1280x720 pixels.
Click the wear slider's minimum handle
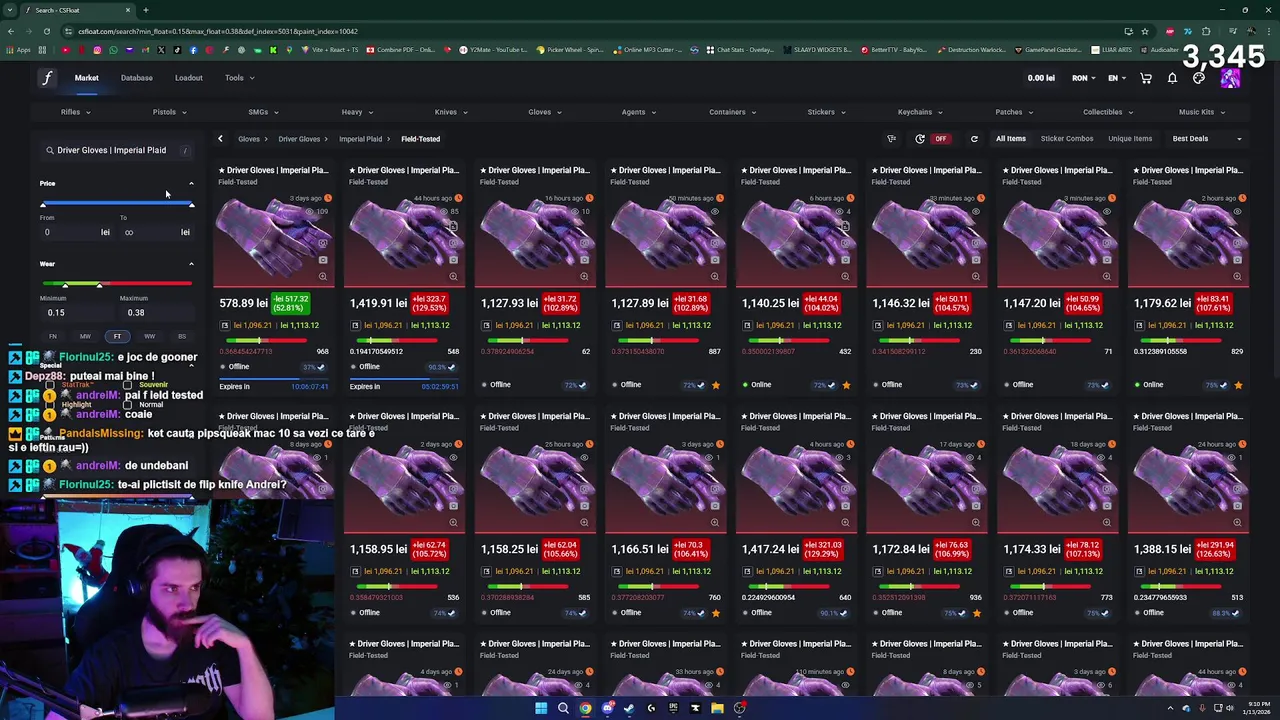tap(66, 285)
